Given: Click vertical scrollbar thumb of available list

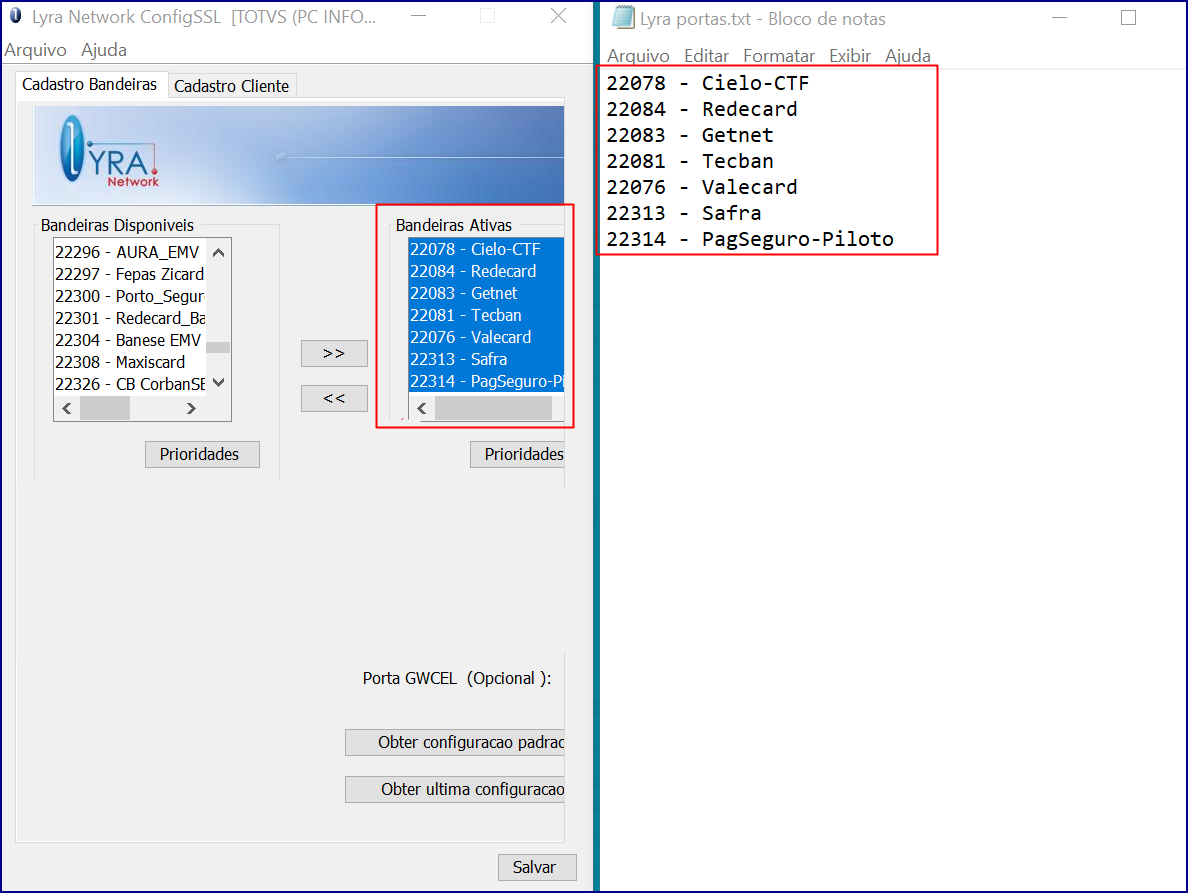Looking at the screenshot, I should (x=218, y=348).
